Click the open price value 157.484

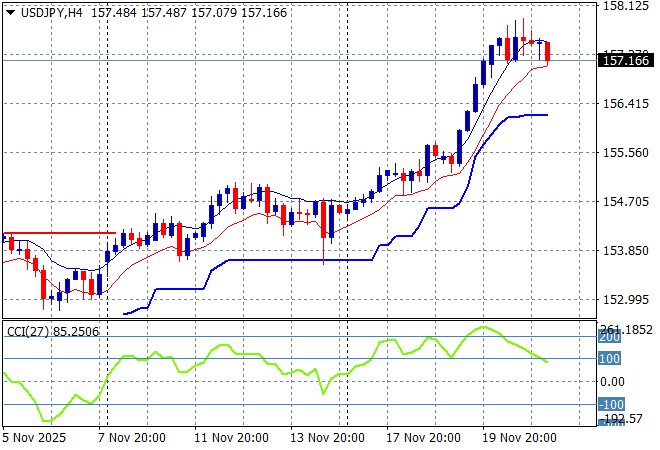tap(114, 13)
